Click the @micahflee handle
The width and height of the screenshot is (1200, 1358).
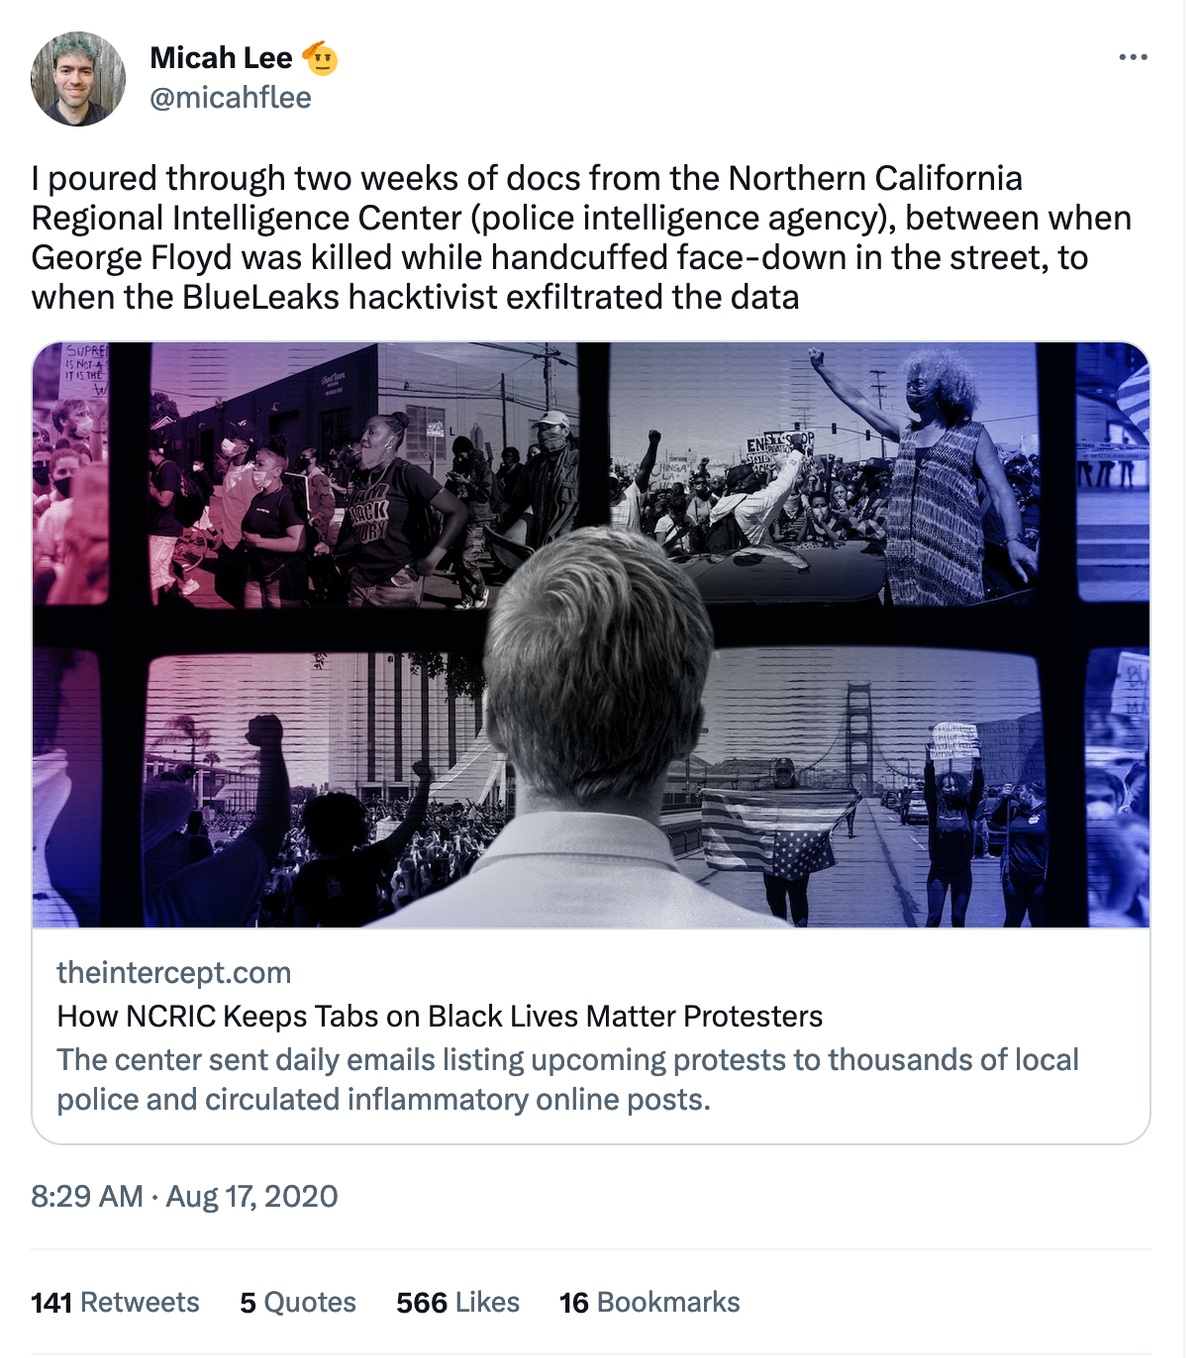point(229,98)
